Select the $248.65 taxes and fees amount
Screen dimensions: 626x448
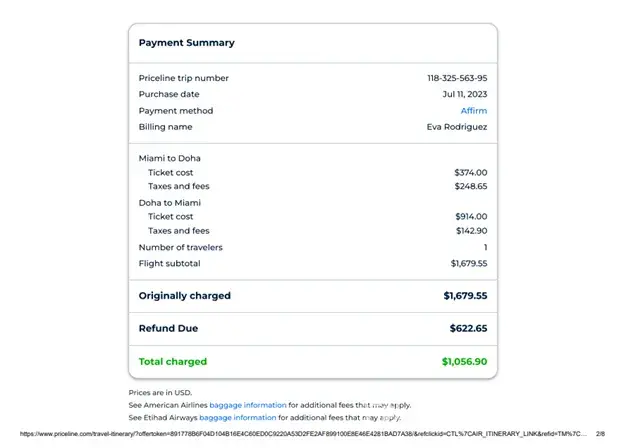tap(470, 186)
